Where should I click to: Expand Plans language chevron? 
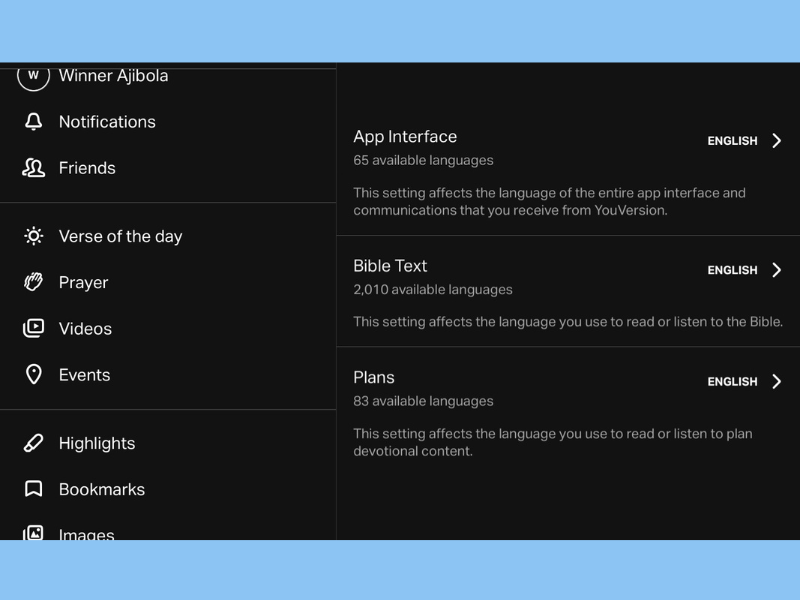click(777, 381)
